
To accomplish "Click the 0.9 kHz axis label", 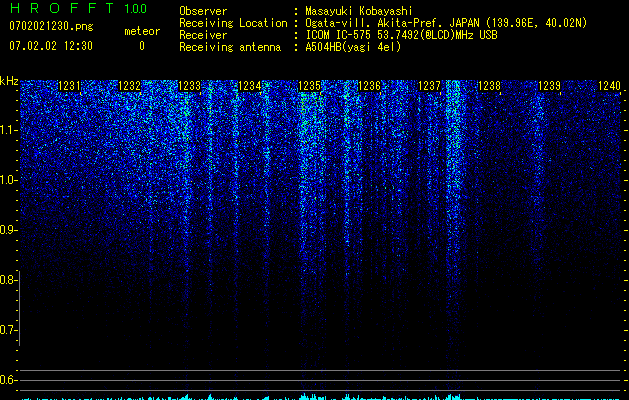I will tap(8, 230).
